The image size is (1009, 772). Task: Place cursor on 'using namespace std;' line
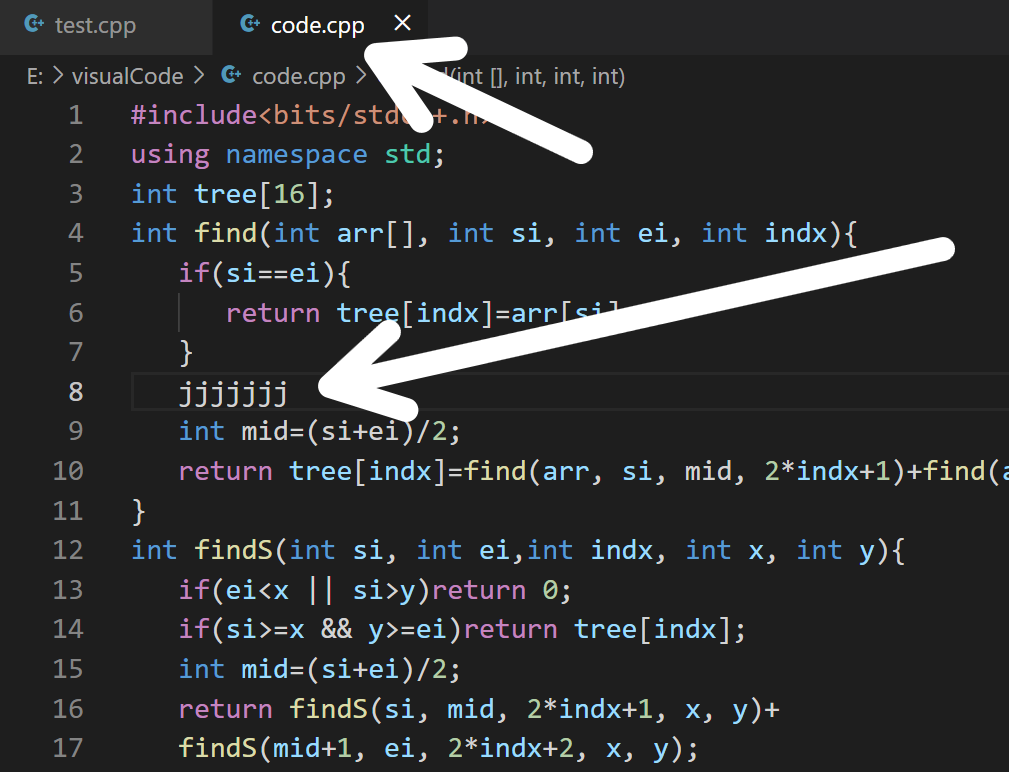[x=288, y=155]
